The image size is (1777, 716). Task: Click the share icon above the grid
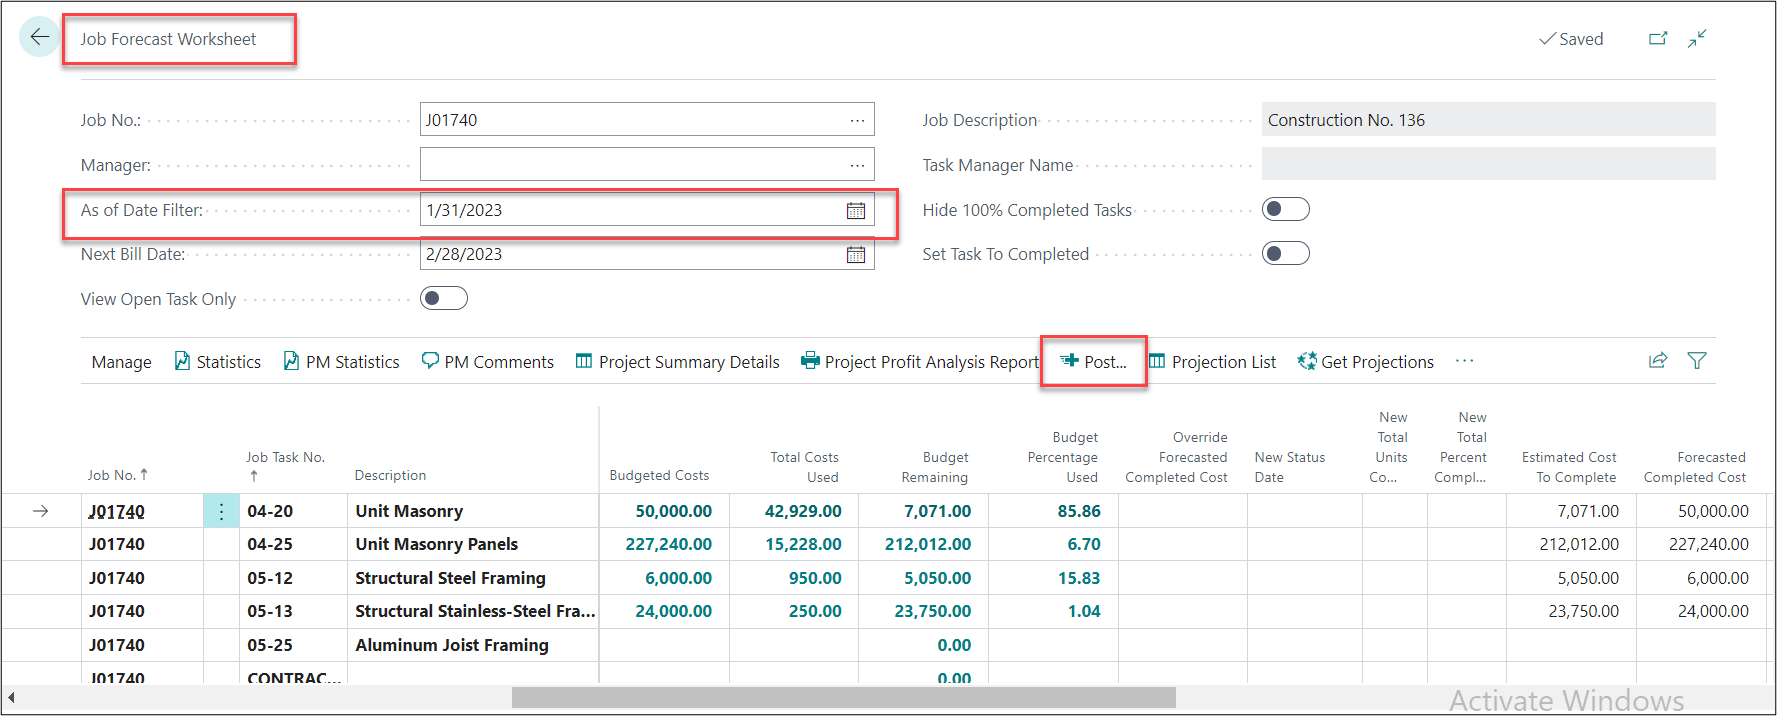click(1657, 361)
